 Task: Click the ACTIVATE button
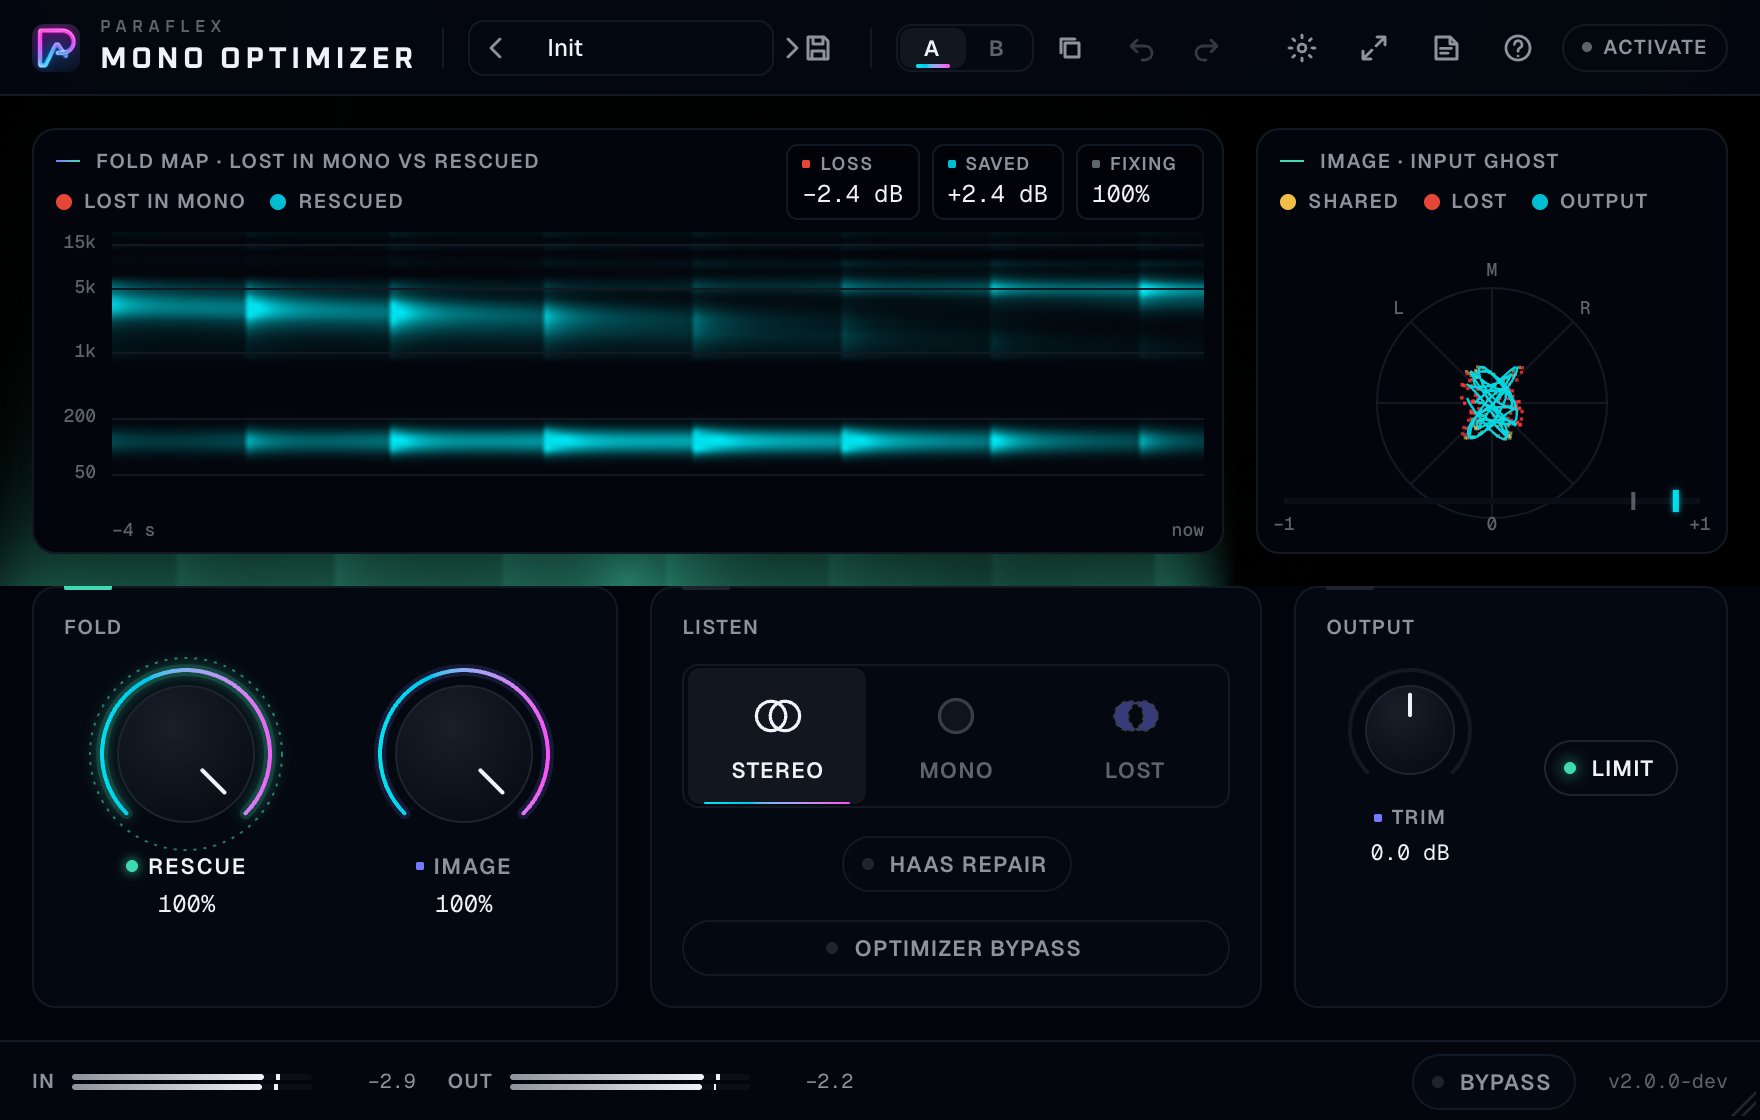point(1644,47)
